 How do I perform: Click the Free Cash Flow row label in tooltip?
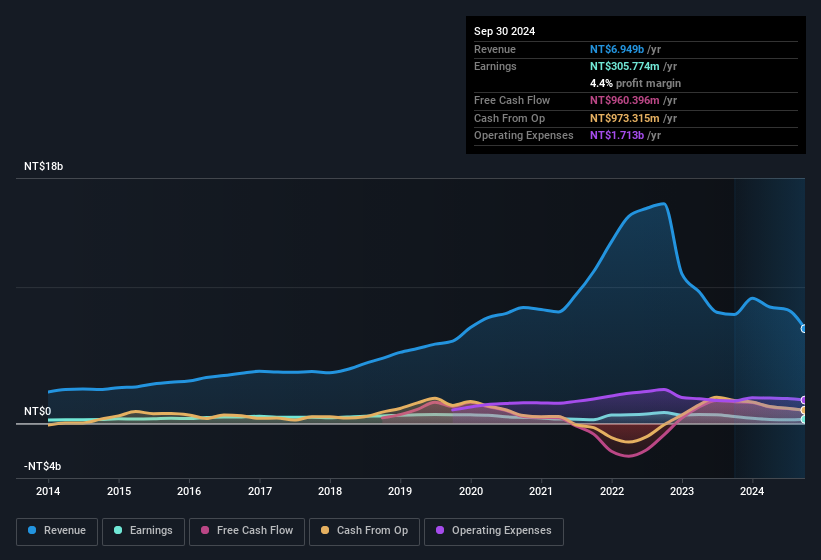pos(512,100)
